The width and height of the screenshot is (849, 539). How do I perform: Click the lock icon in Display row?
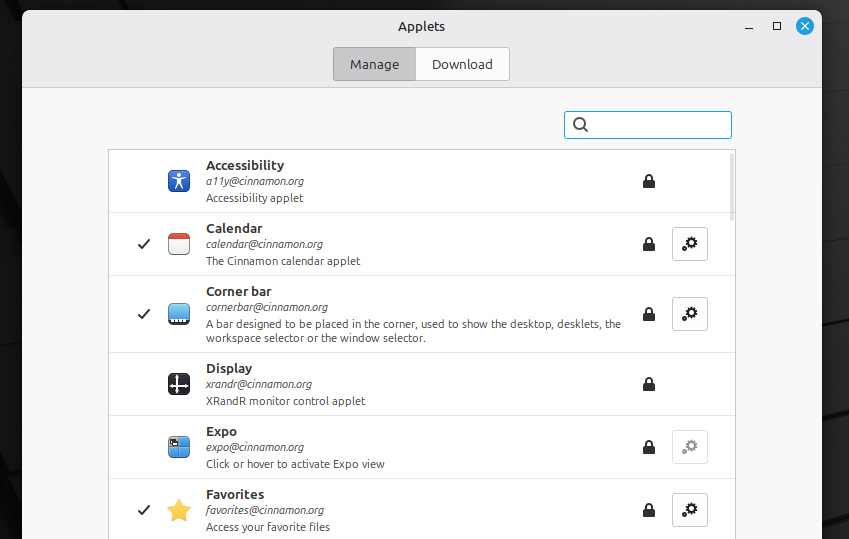649,384
